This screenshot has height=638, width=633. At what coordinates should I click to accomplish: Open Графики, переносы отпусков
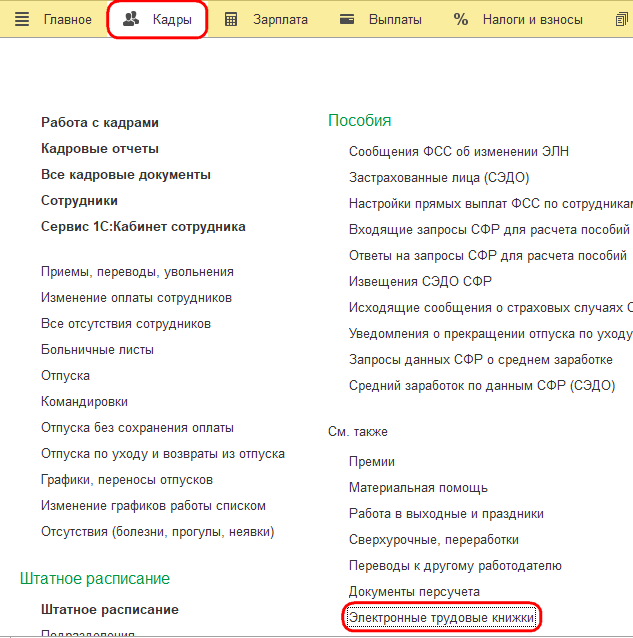pos(127,480)
